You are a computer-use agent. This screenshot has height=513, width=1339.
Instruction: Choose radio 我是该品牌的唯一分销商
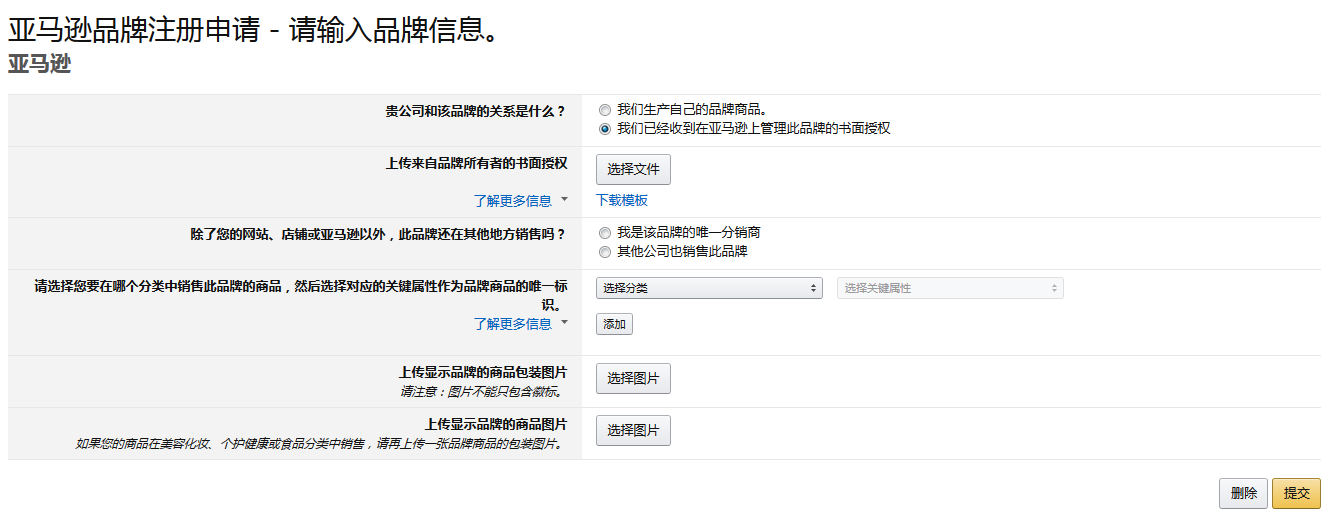[605, 233]
